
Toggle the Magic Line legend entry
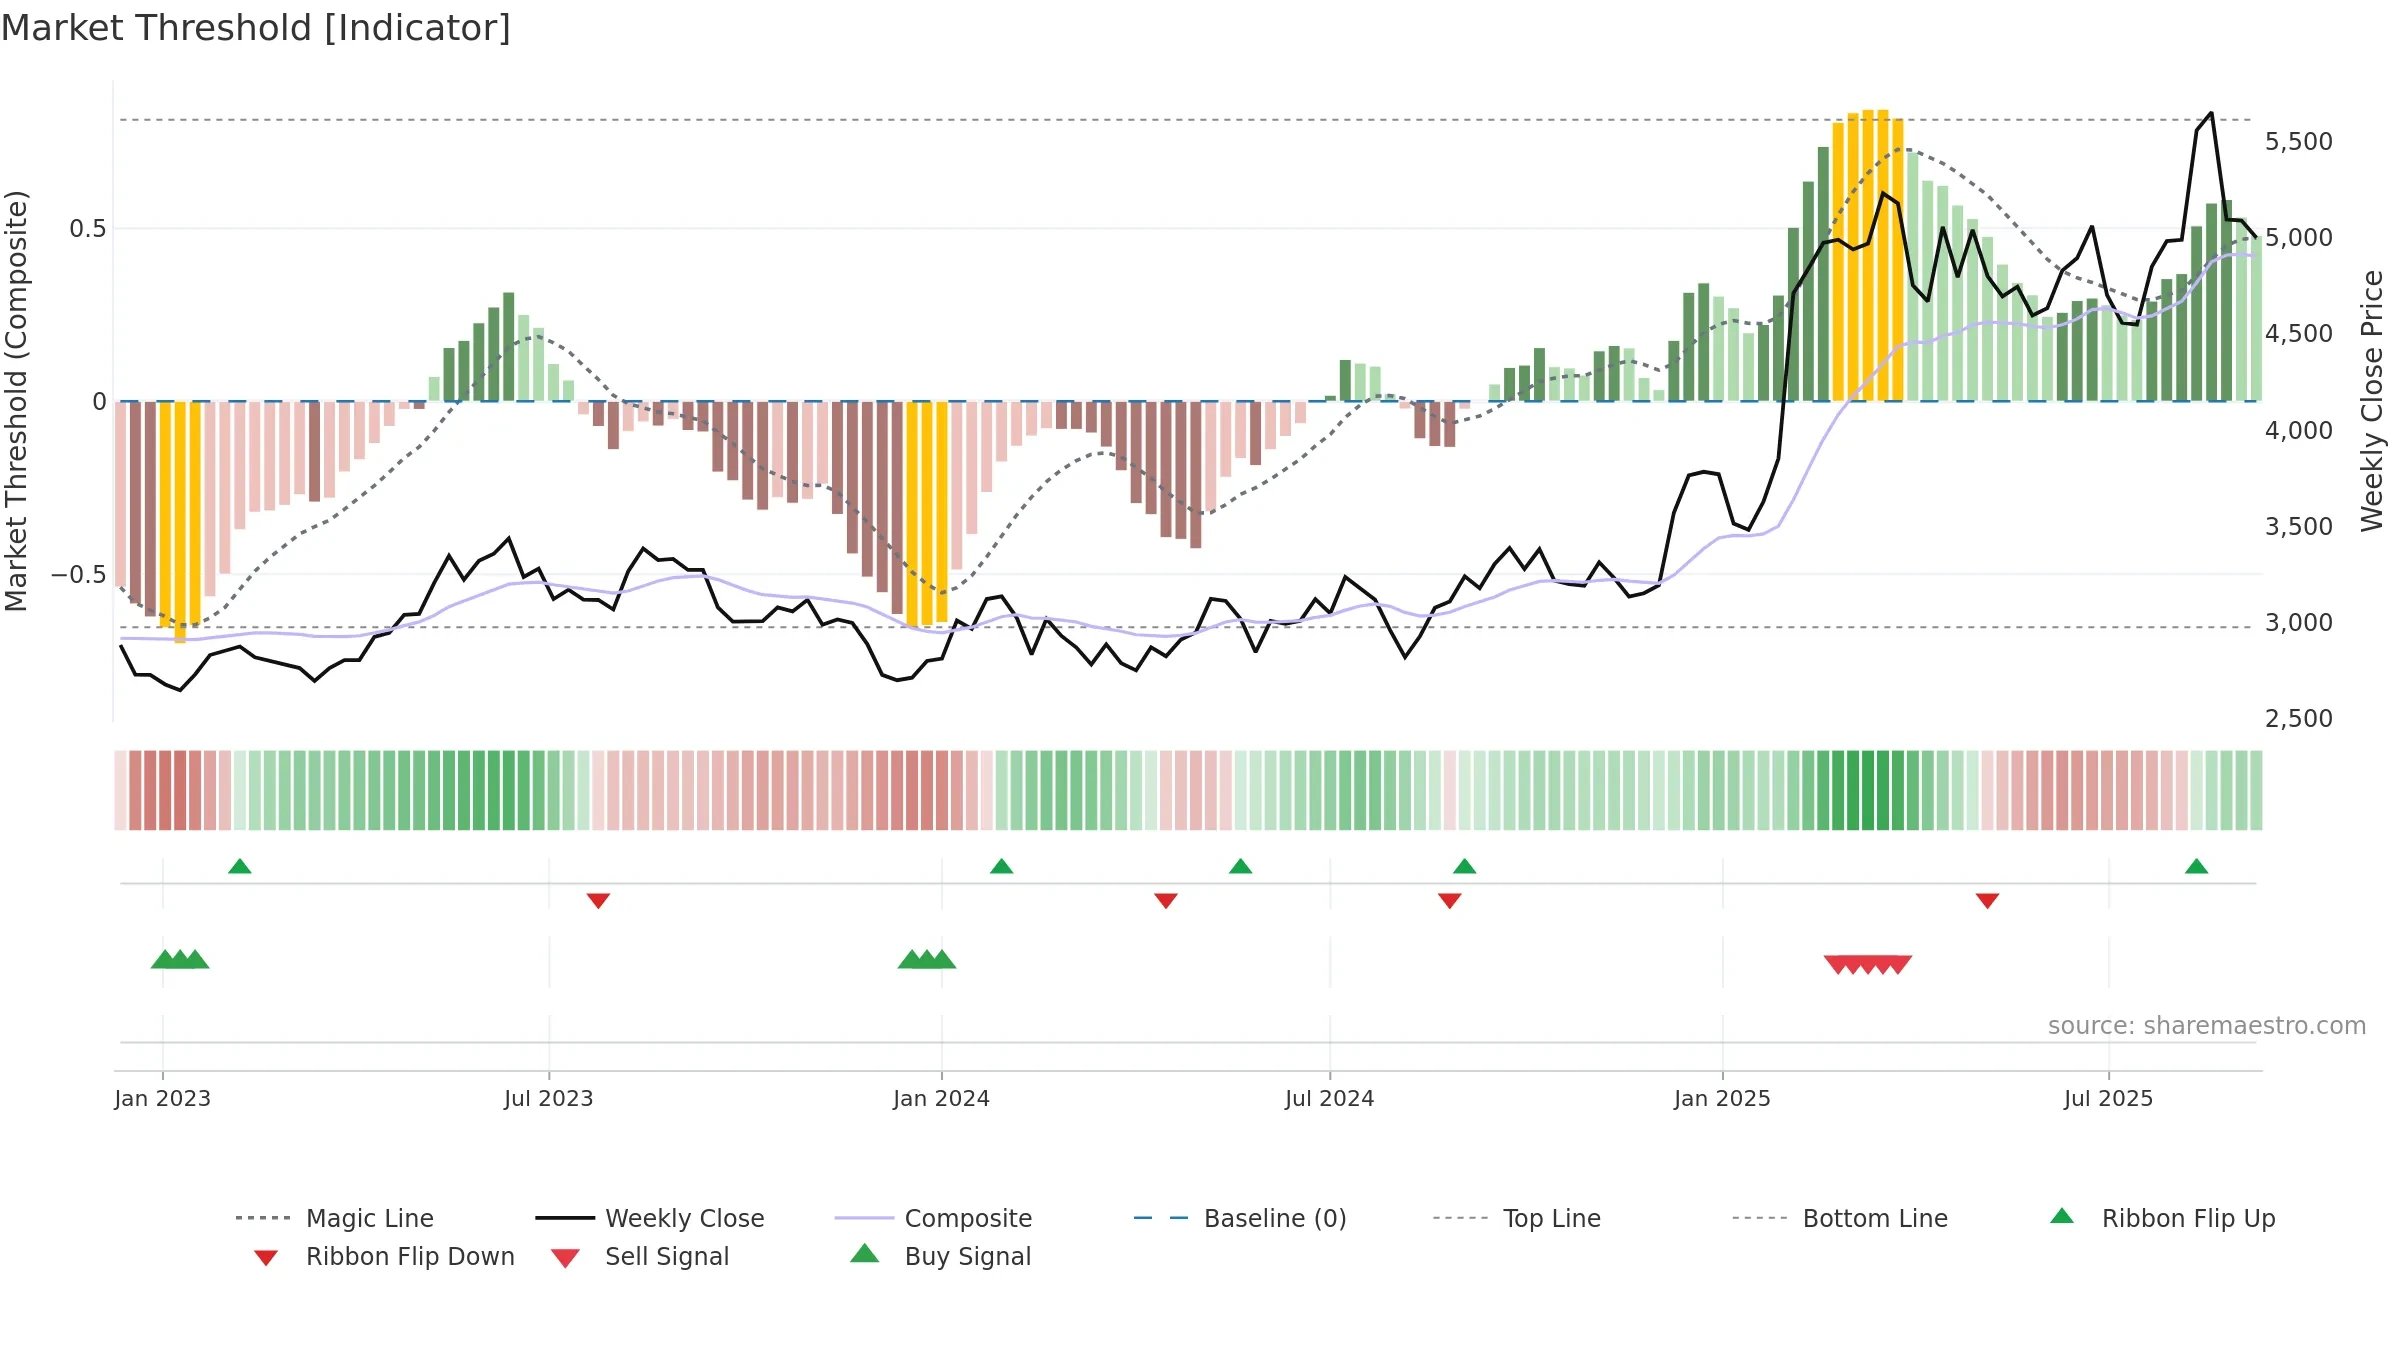[x=335, y=1218]
